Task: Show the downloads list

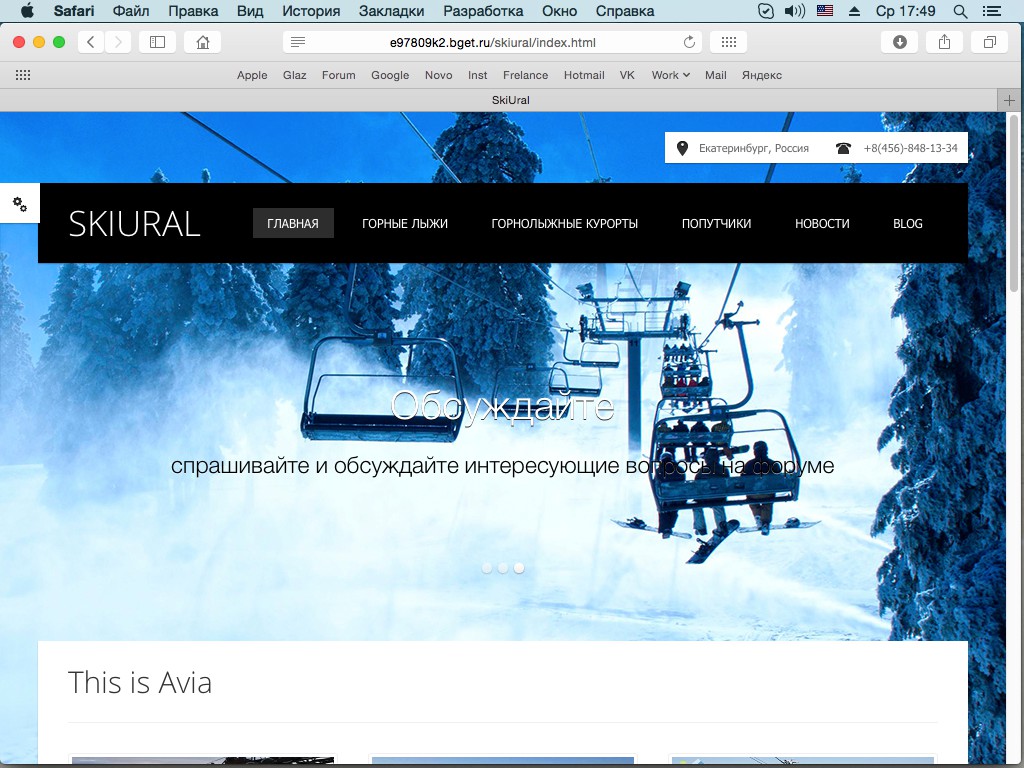Action: pos(900,42)
